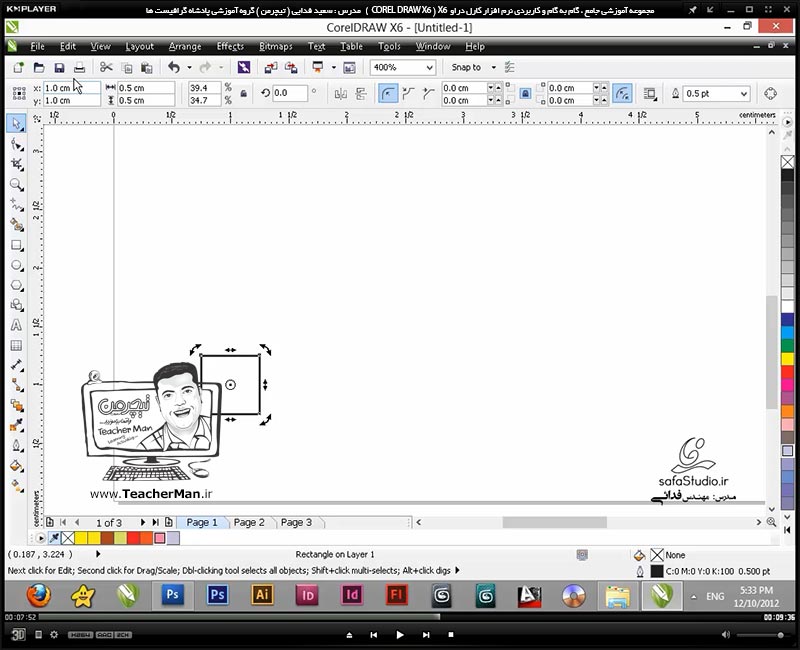800x650 pixels.
Task: Select the Crop tool
Action: click(x=16, y=164)
